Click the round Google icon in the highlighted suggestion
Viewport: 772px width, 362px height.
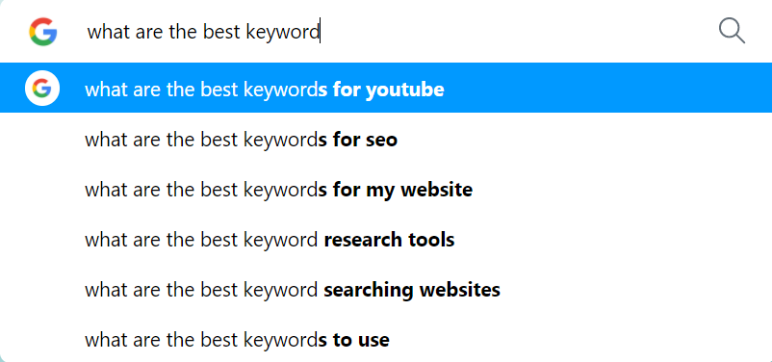point(42,89)
